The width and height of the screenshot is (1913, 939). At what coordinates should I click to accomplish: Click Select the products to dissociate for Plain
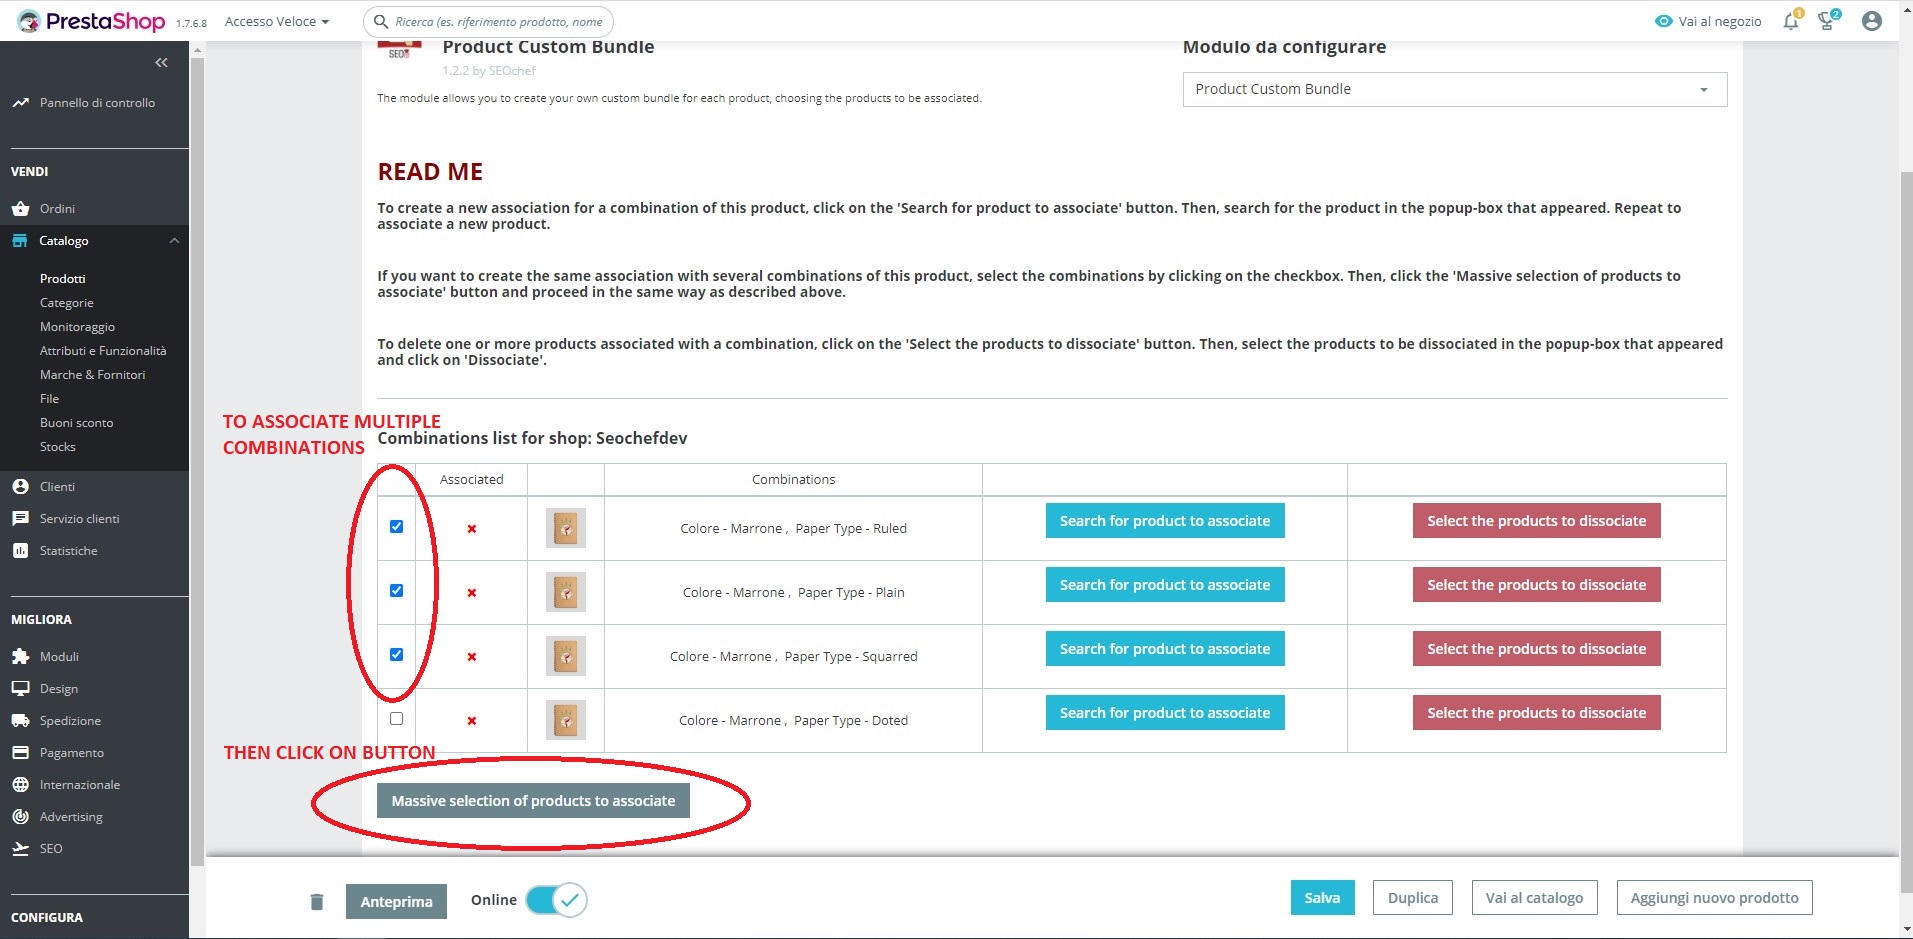click(1536, 585)
